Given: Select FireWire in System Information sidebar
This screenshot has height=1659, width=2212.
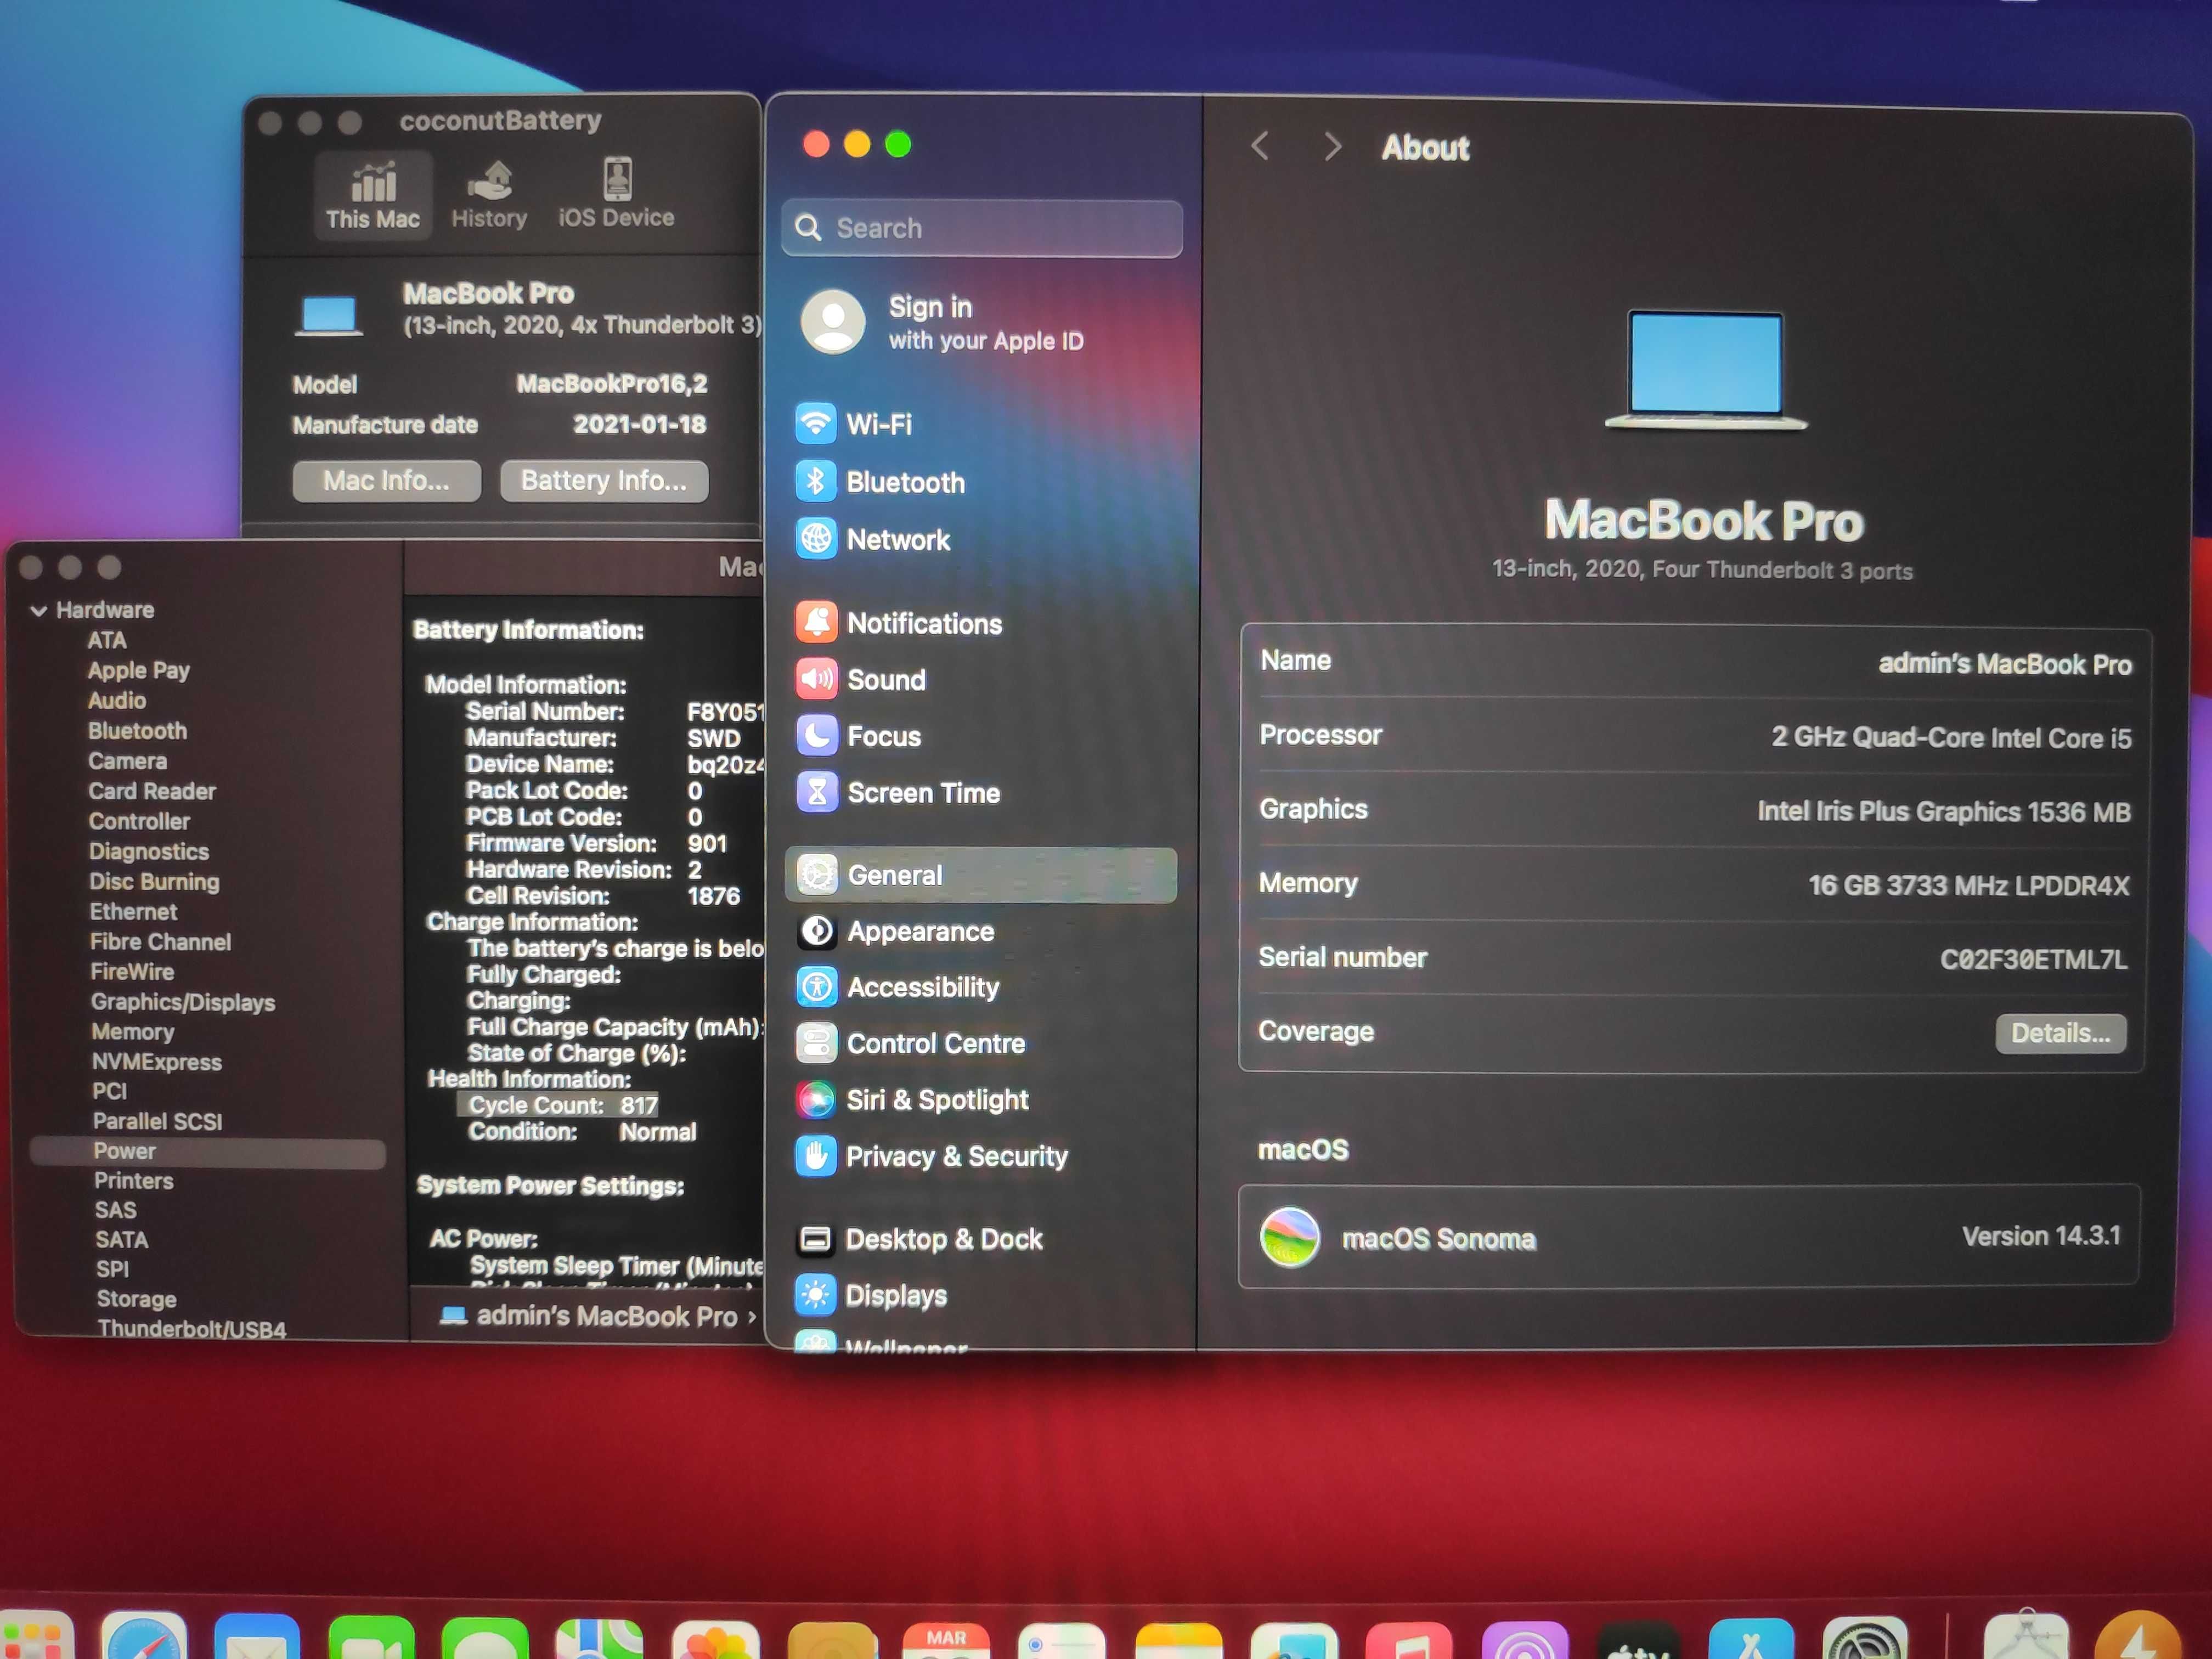Looking at the screenshot, I should pyautogui.click(x=132, y=972).
